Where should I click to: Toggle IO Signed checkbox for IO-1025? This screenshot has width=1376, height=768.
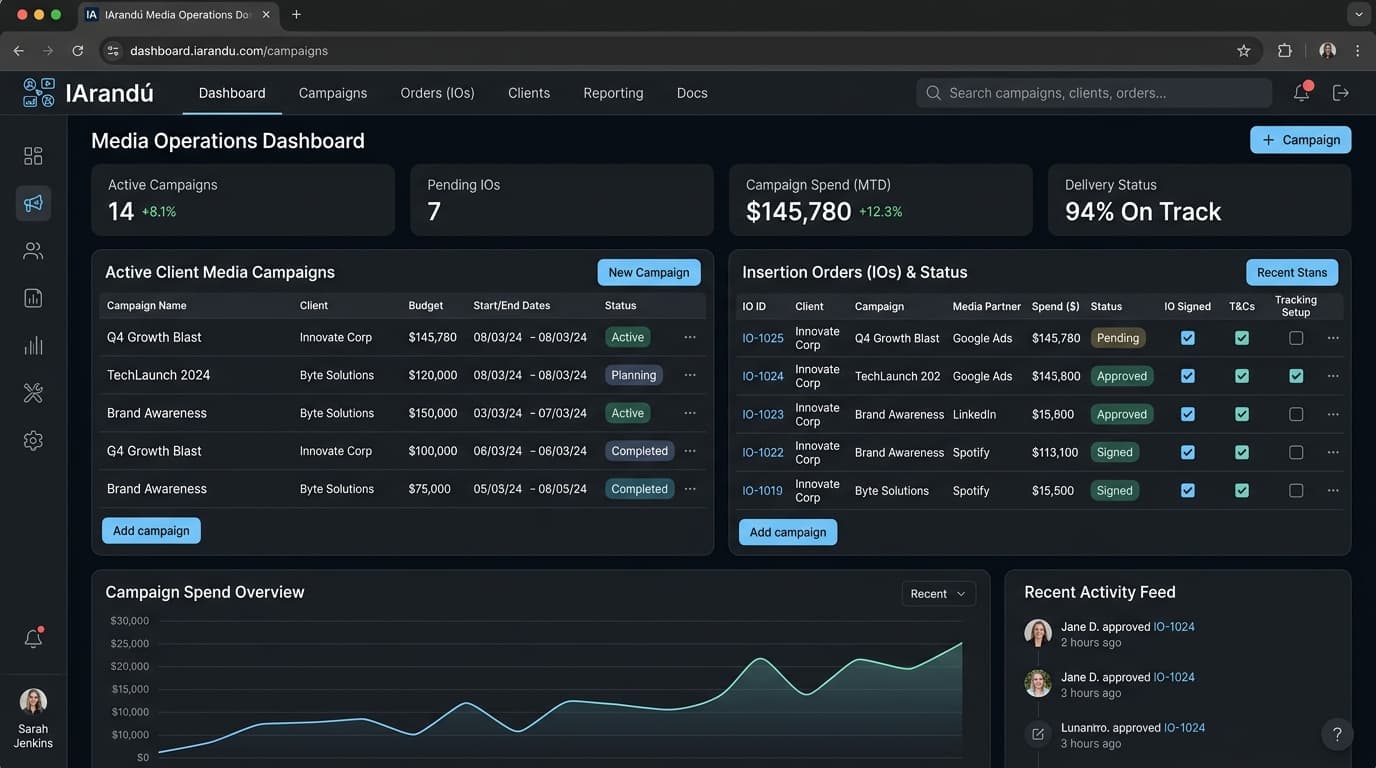pos(1188,338)
